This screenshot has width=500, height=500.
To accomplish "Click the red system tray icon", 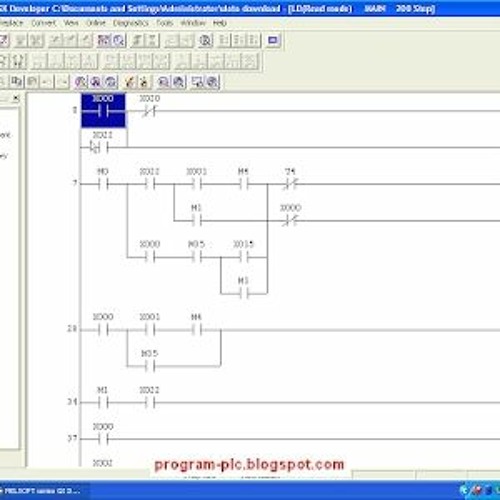I will 476,490.
